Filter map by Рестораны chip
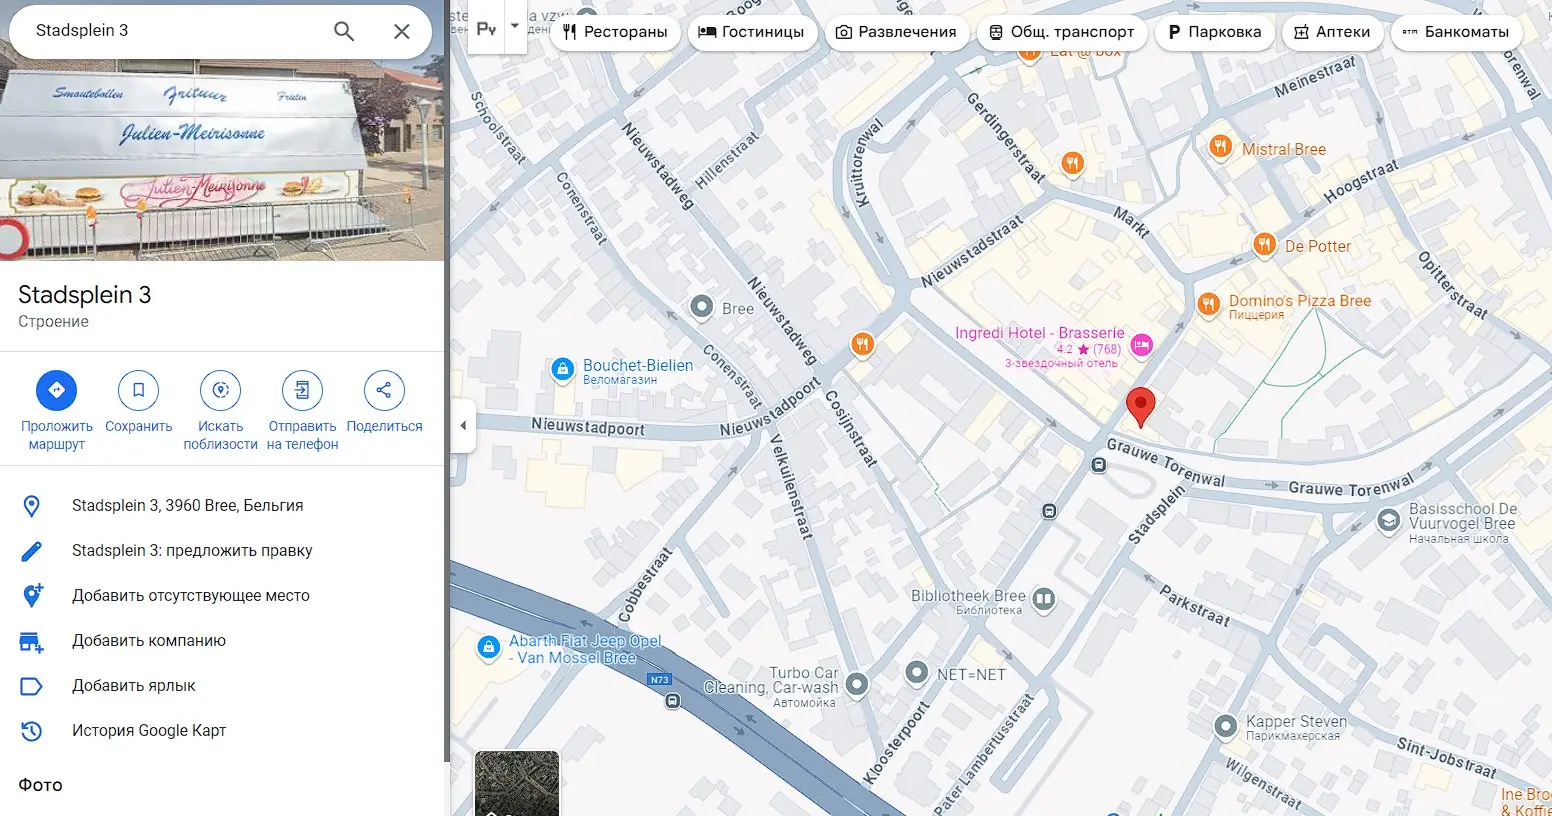Screen dimensions: 1552x816 tap(615, 32)
